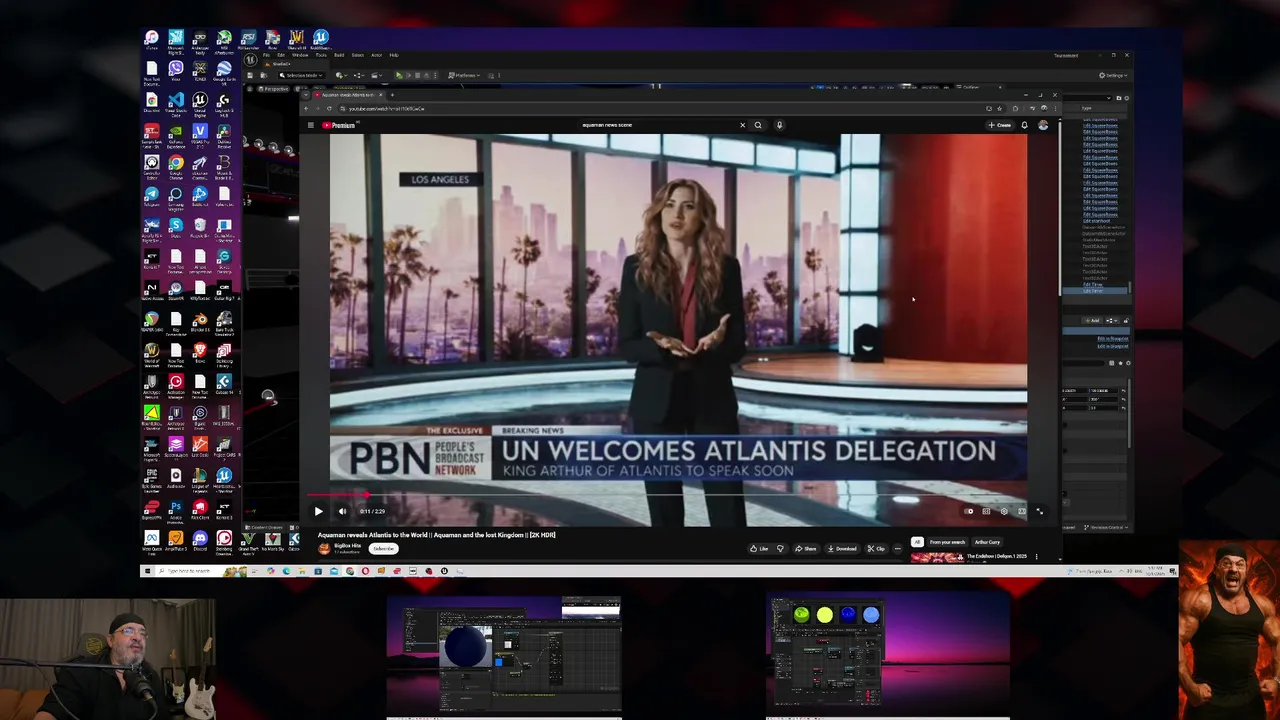Bookmark this page with star icon
This screenshot has height=720, width=1280.
(999, 108)
